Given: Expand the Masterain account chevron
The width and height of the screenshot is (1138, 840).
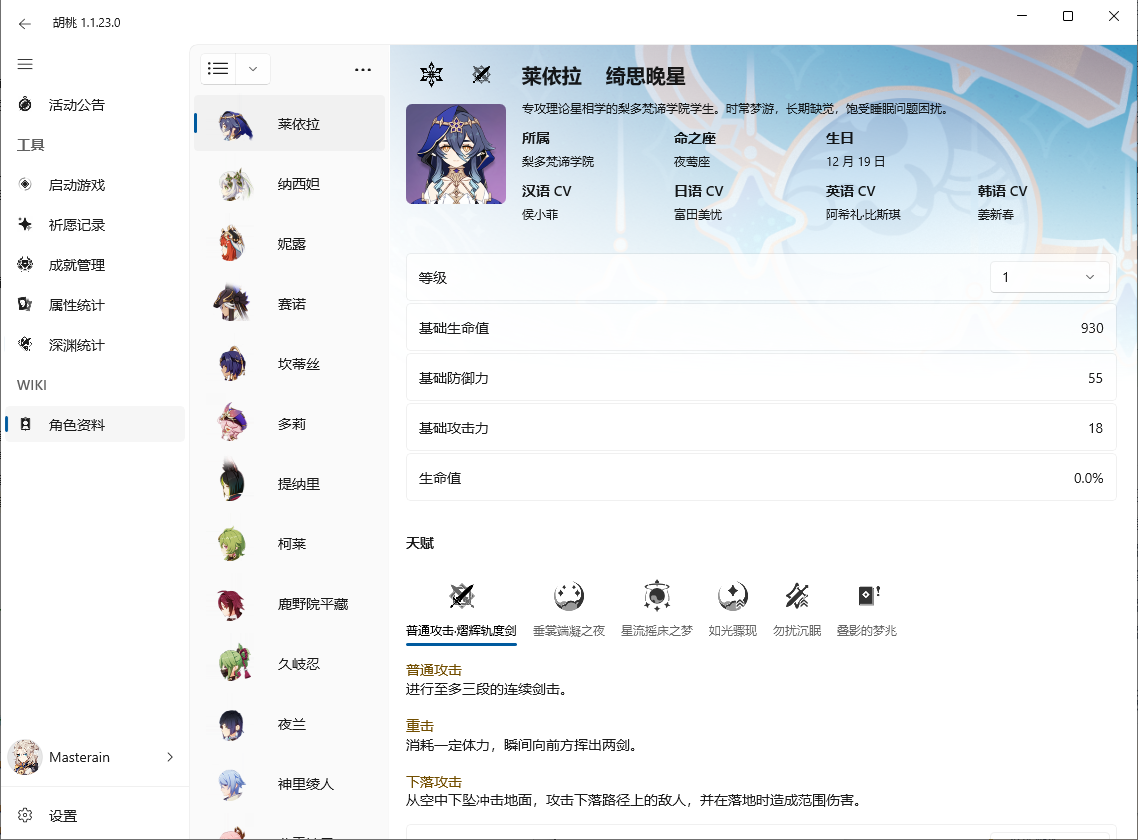Looking at the screenshot, I should tap(170, 757).
